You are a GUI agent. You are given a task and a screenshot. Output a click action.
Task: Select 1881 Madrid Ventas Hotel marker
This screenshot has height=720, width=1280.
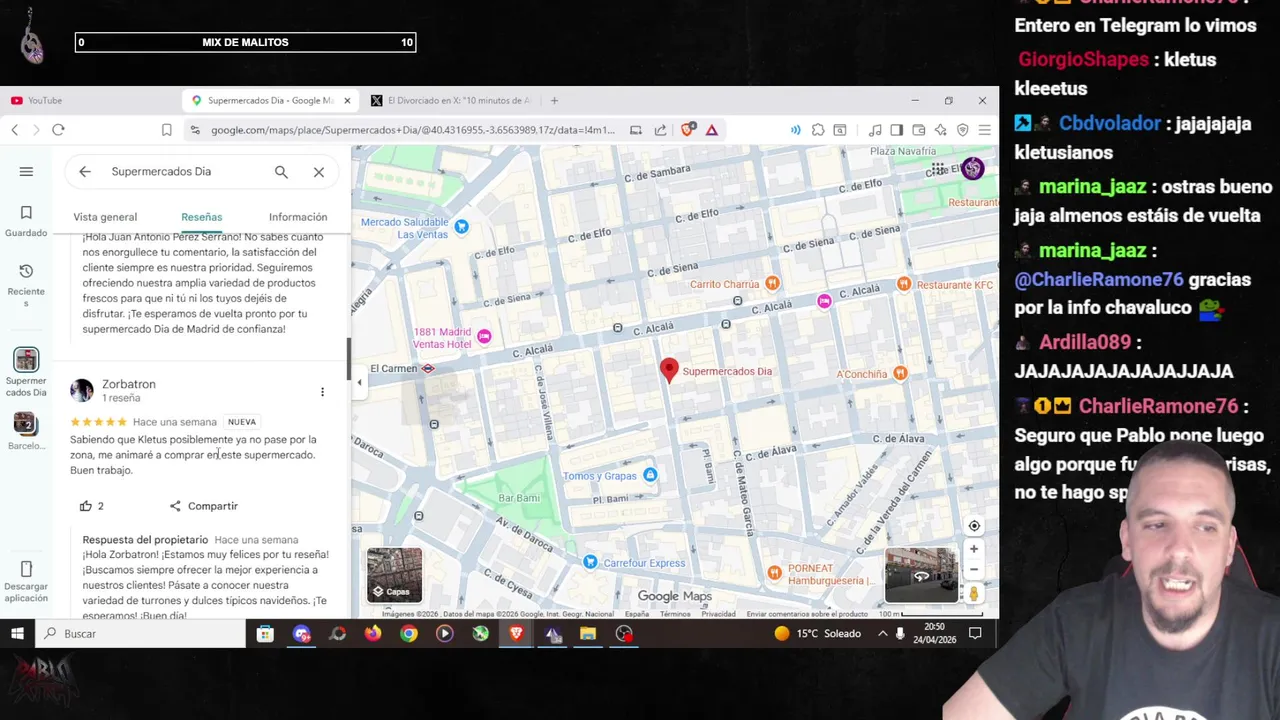click(x=484, y=336)
